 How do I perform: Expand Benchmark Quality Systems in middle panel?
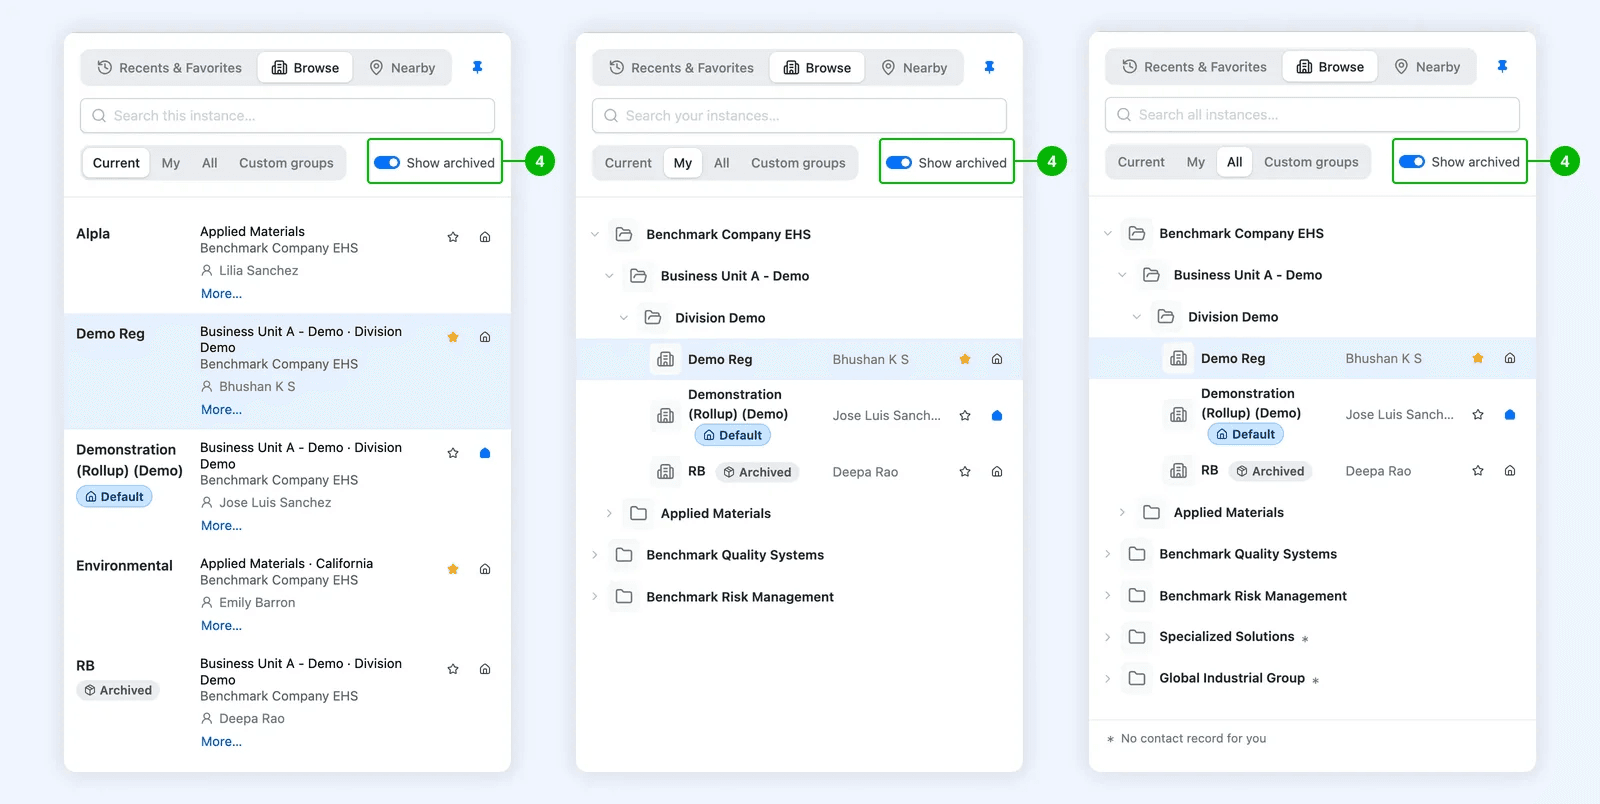pyautogui.click(x=595, y=555)
